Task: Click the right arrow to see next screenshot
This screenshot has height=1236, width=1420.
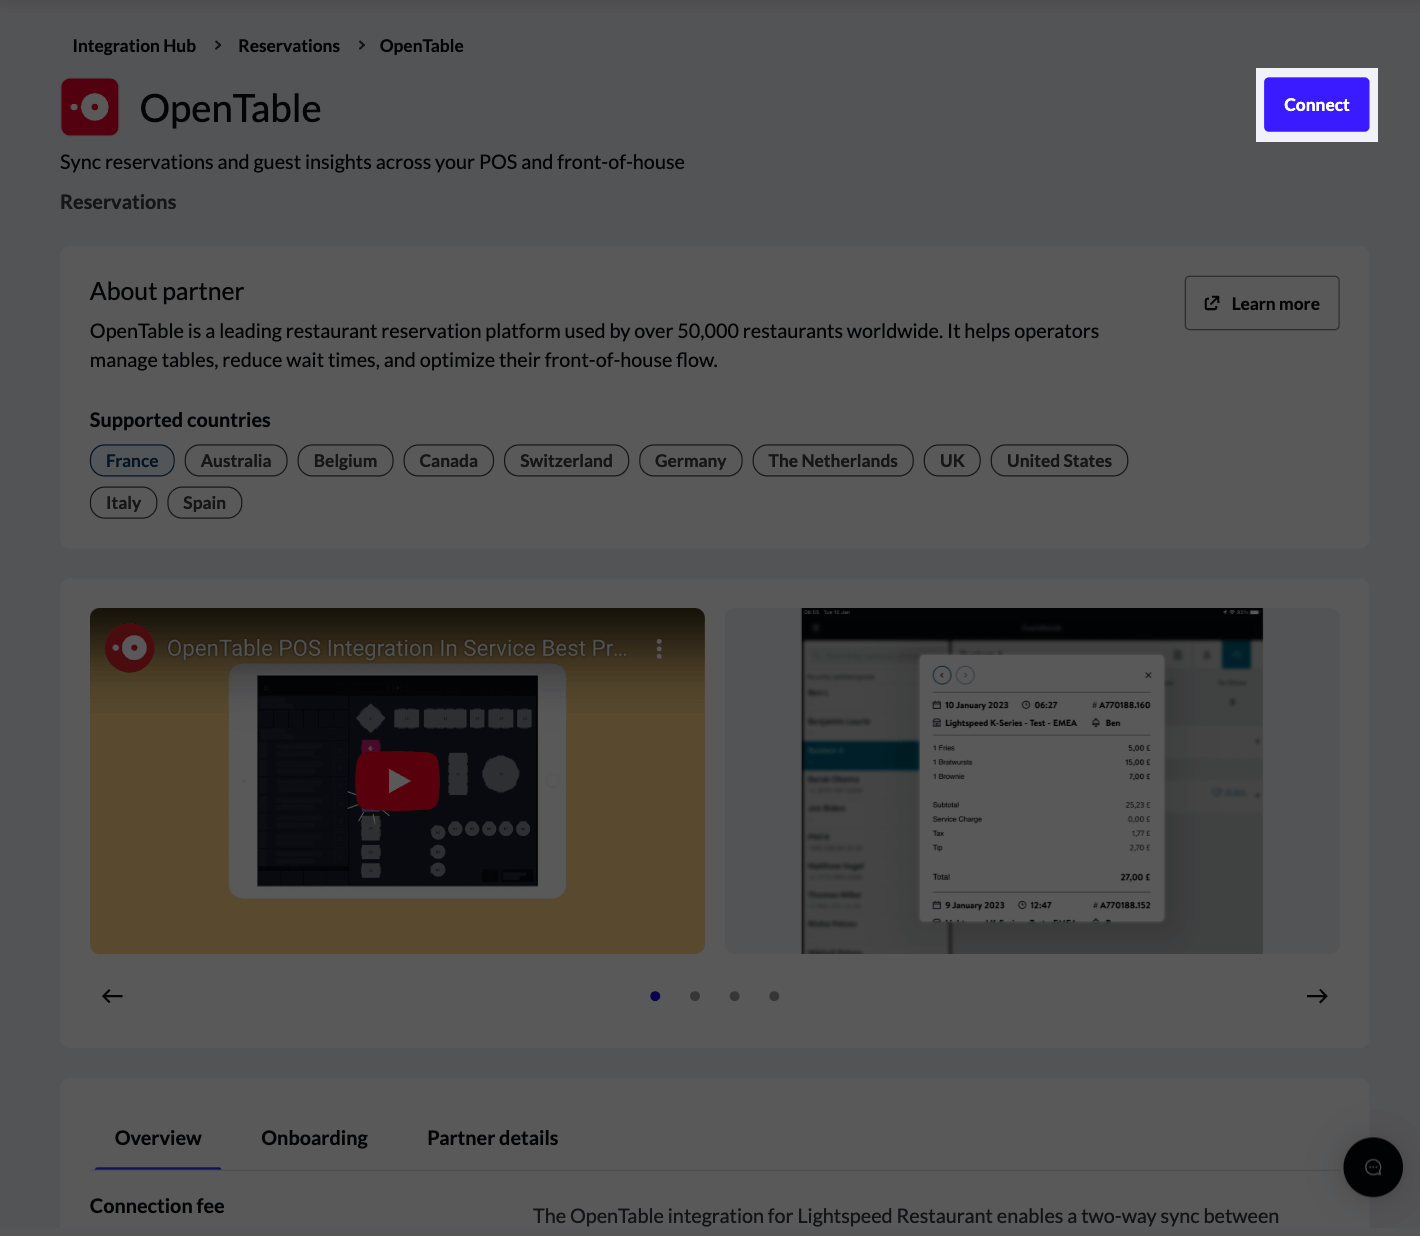Action: (x=1317, y=996)
